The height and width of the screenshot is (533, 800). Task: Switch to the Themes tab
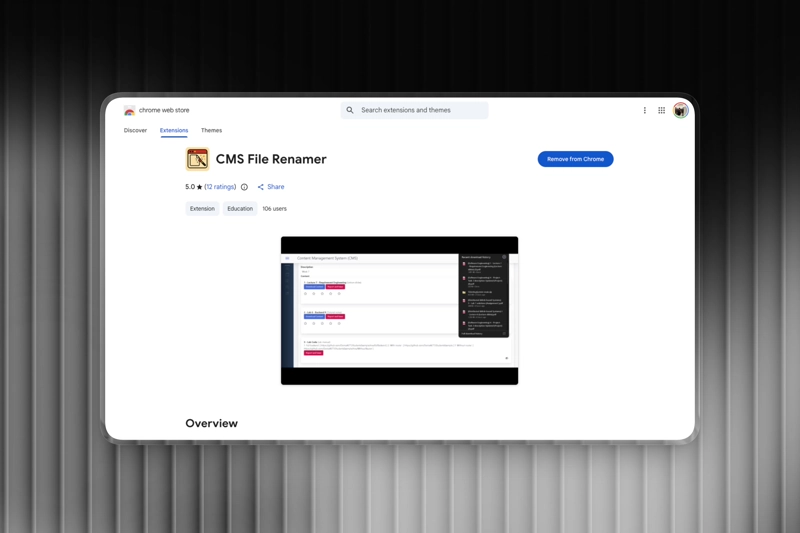pyautogui.click(x=211, y=131)
